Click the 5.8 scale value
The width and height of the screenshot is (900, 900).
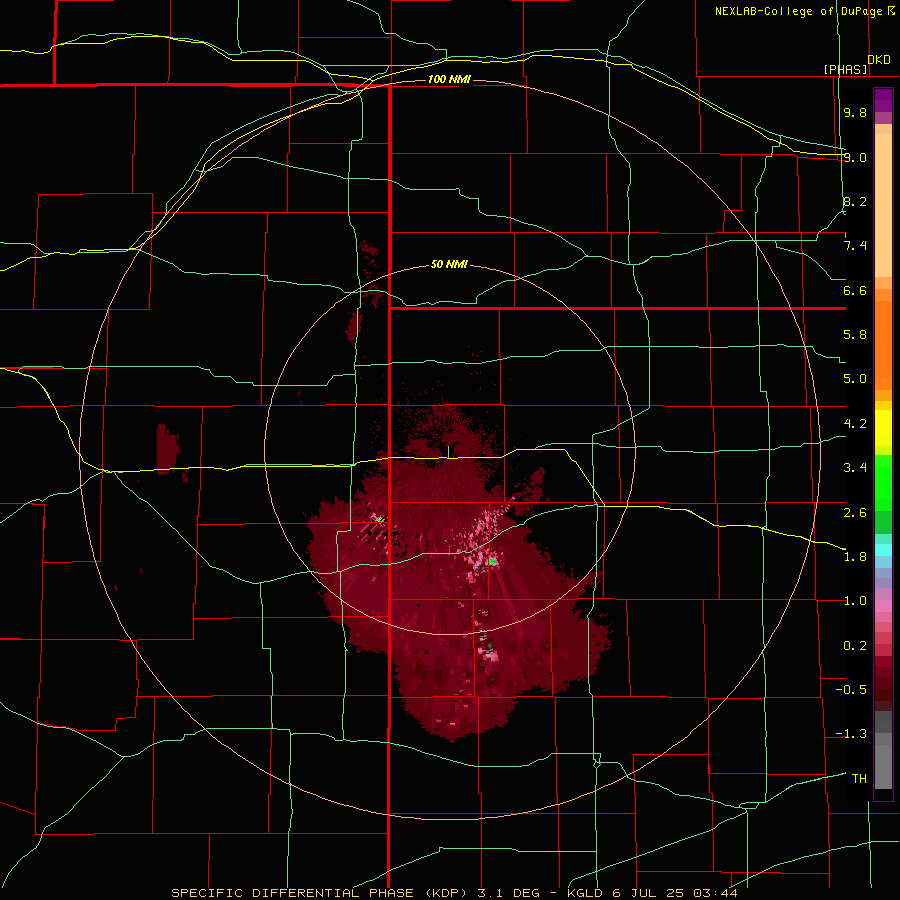(x=855, y=335)
